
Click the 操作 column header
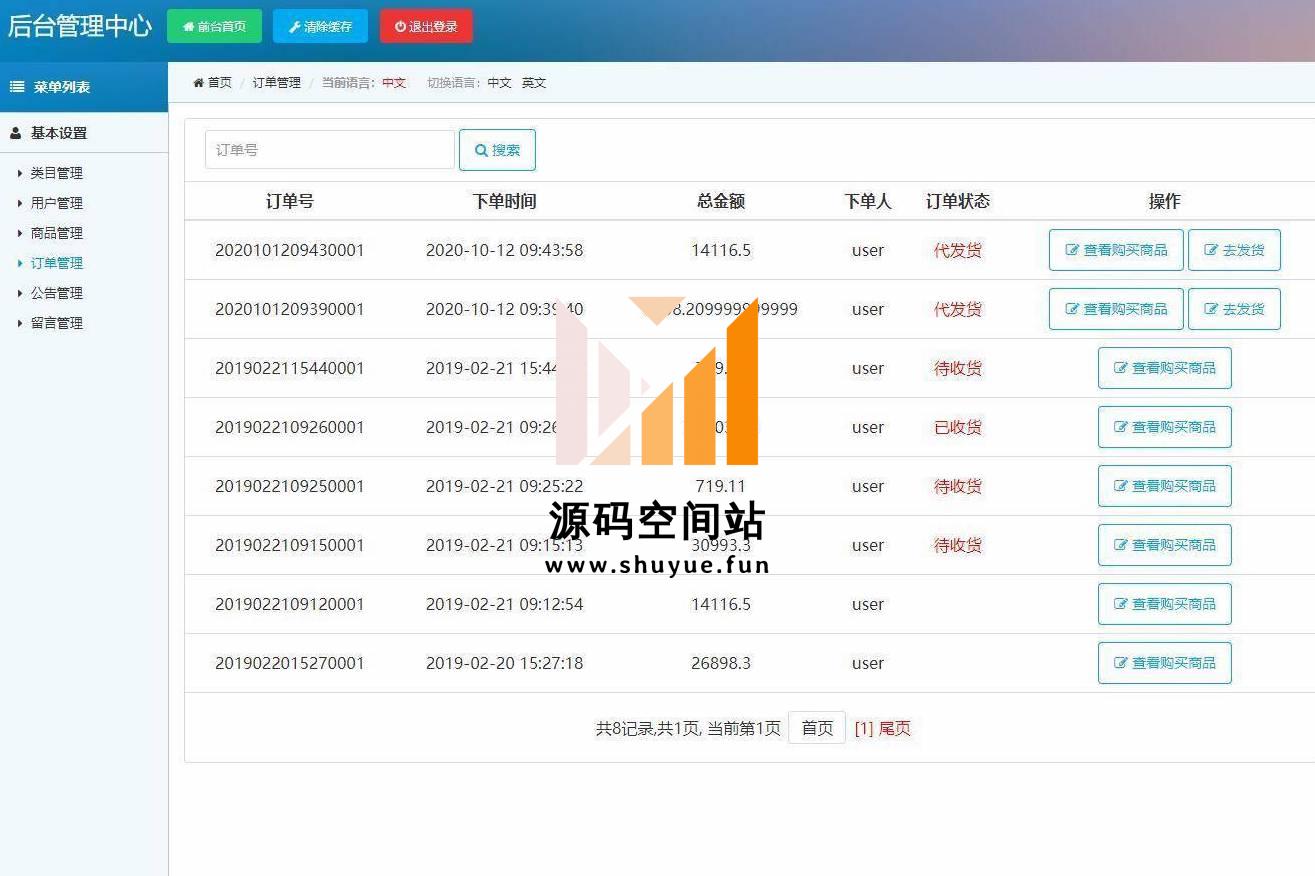pos(1165,201)
